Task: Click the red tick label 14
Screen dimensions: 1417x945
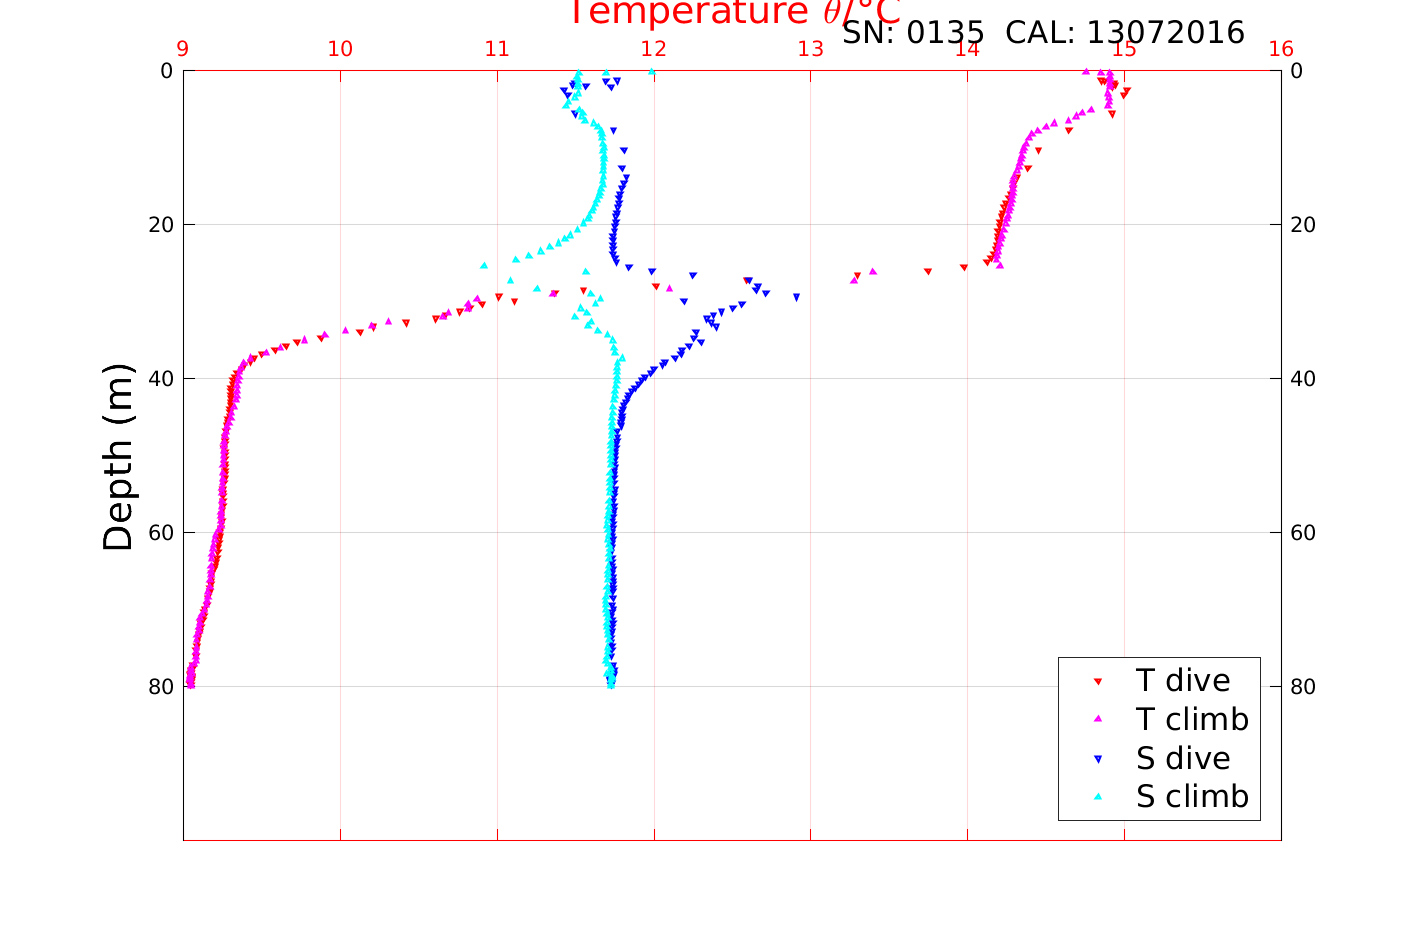Action: 967,49
